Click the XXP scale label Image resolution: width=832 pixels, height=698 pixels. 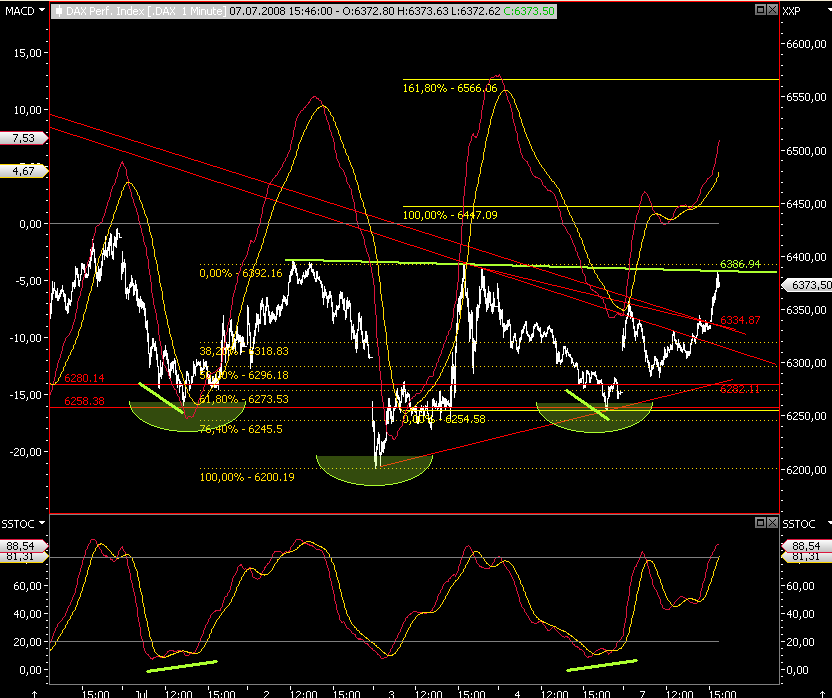pyautogui.click(x=791, y=11)
